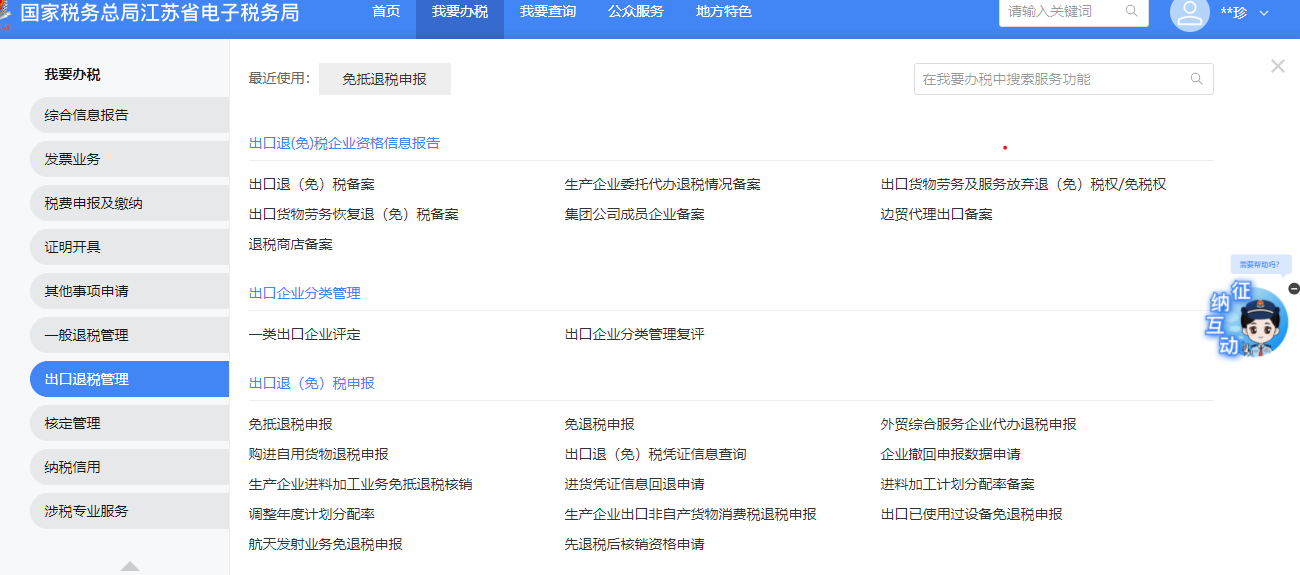Expand the user account dropdown arrow
1300x575 pixels.
(x=1264, y=13)
